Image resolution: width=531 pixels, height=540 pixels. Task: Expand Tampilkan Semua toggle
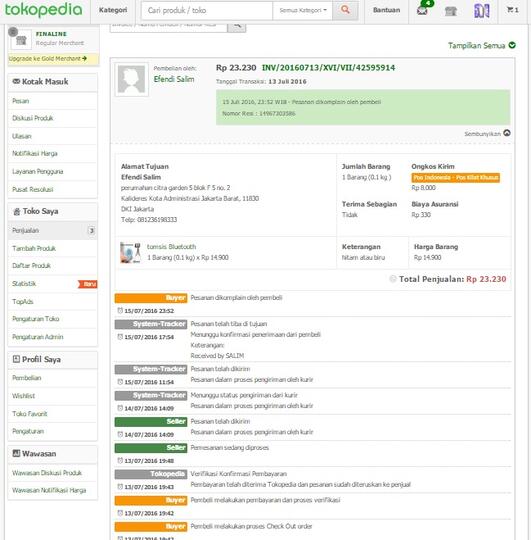482,45
